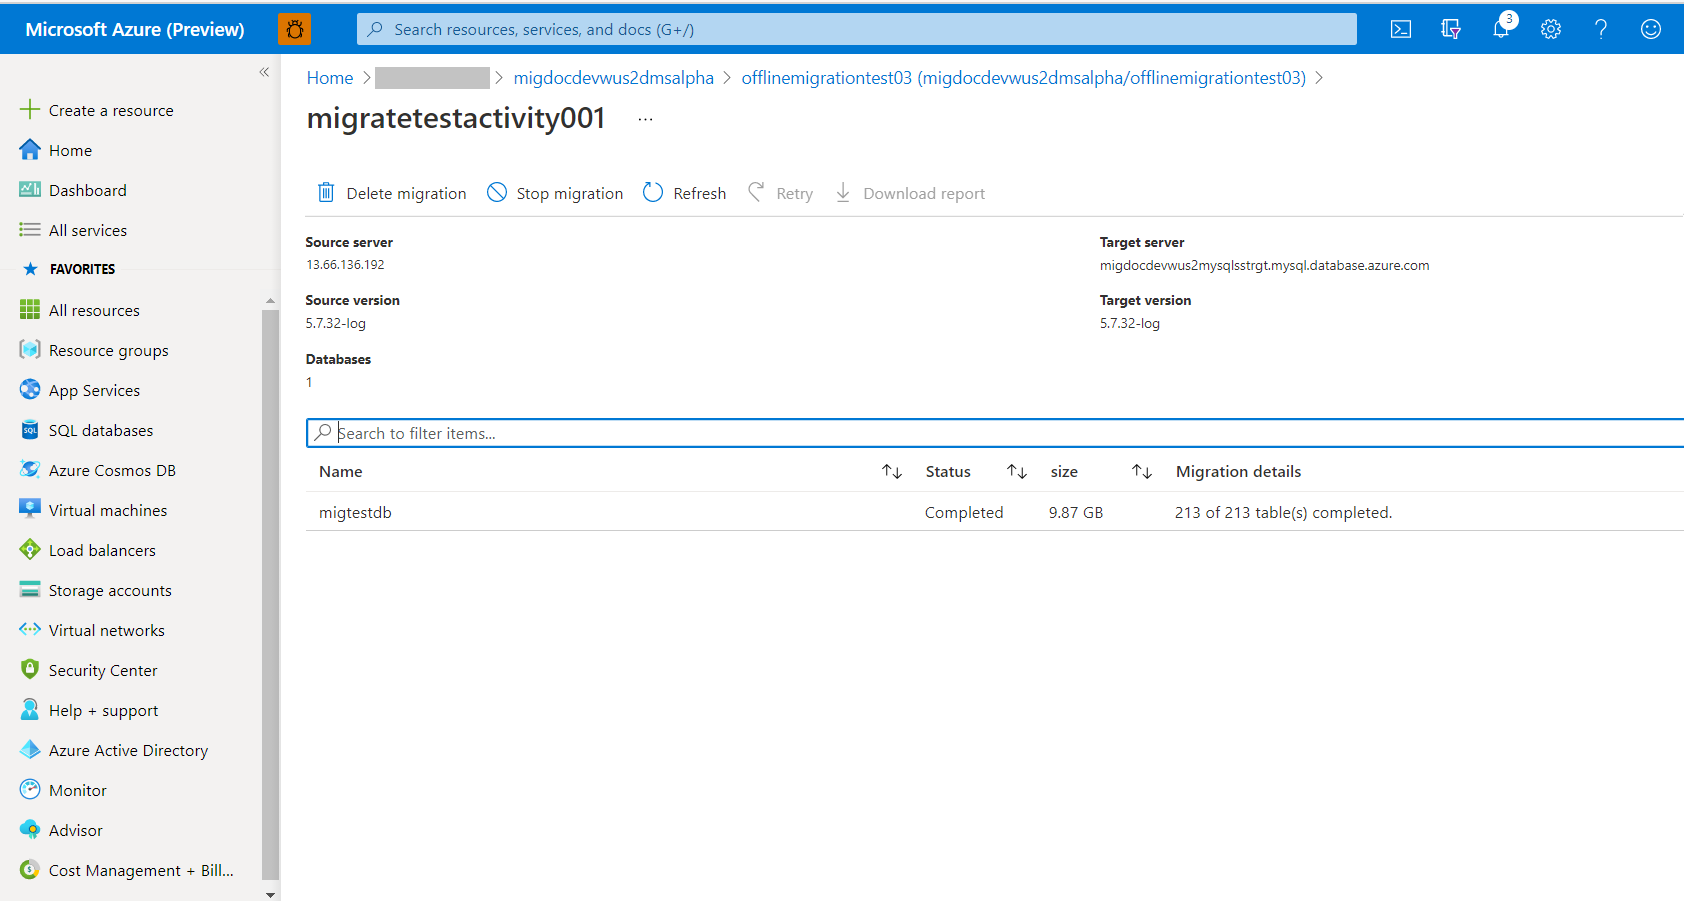
Task: Click the All resources grid icon
Action: [30, 310]
